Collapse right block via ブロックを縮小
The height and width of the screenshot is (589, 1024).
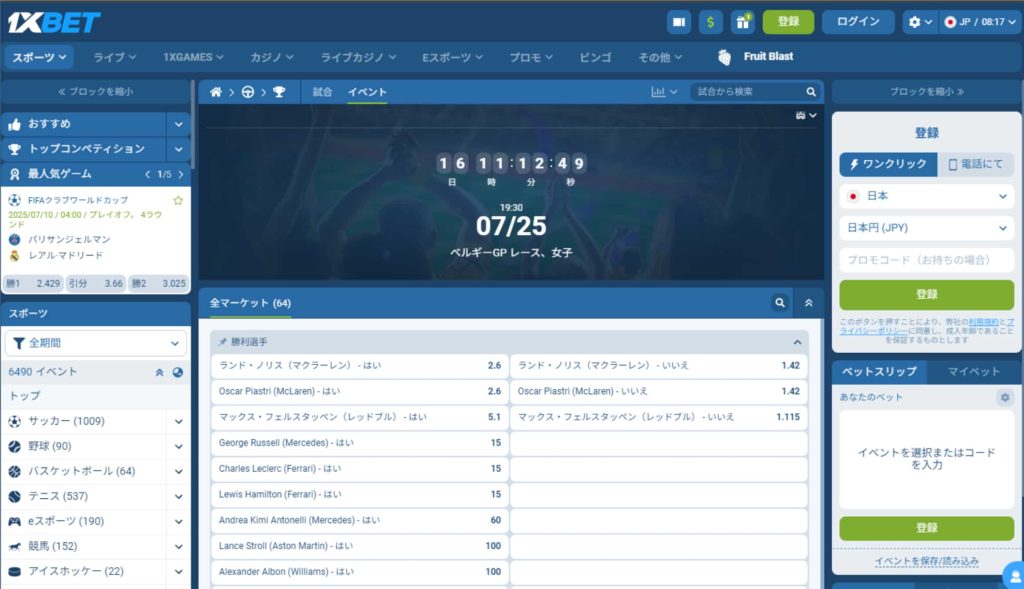click(927, 92)
